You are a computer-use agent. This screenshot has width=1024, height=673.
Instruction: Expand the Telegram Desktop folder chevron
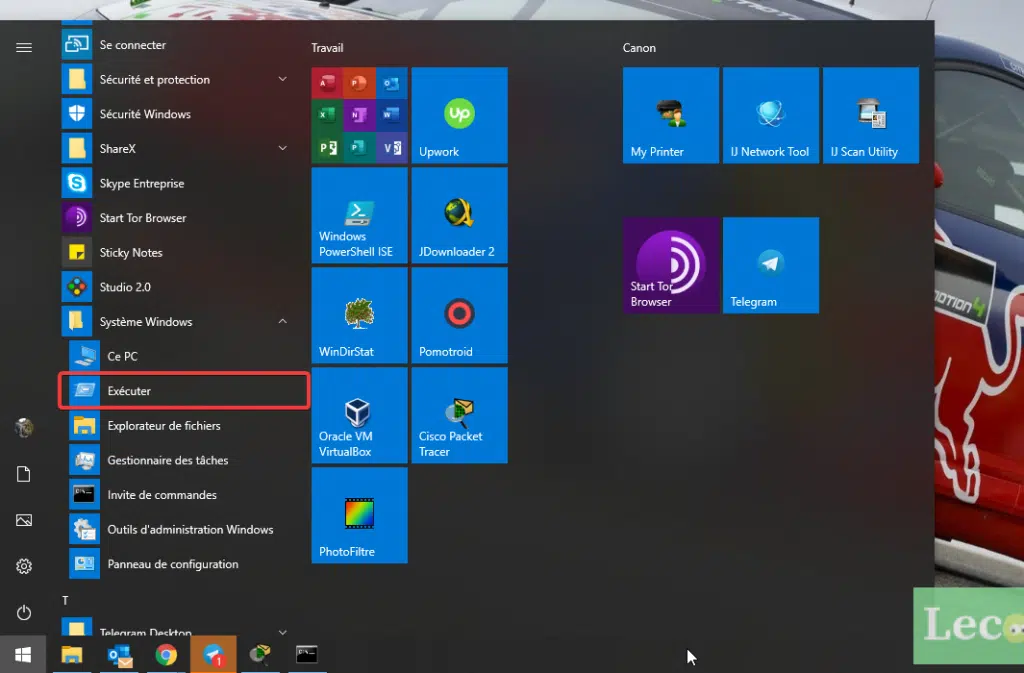point(283,632)
